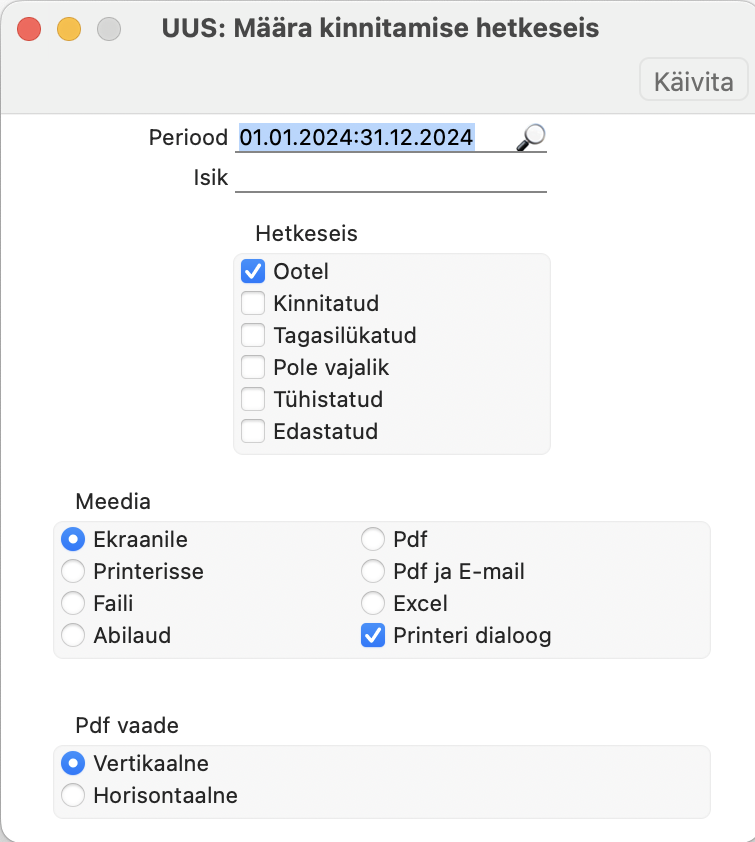Check the Pole vajalik option
The width and height of the screenshot is (755, 842).
(x=253, y=367)
